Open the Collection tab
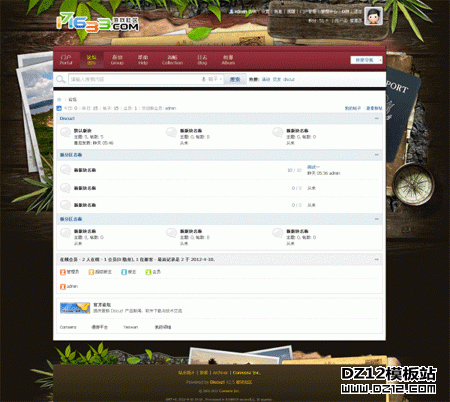This screenshot has height=402, width=450. tap(172, 60)
